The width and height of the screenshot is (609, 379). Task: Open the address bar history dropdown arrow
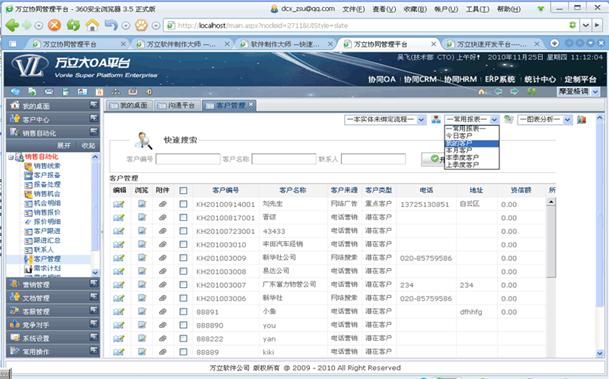(586, 26)
